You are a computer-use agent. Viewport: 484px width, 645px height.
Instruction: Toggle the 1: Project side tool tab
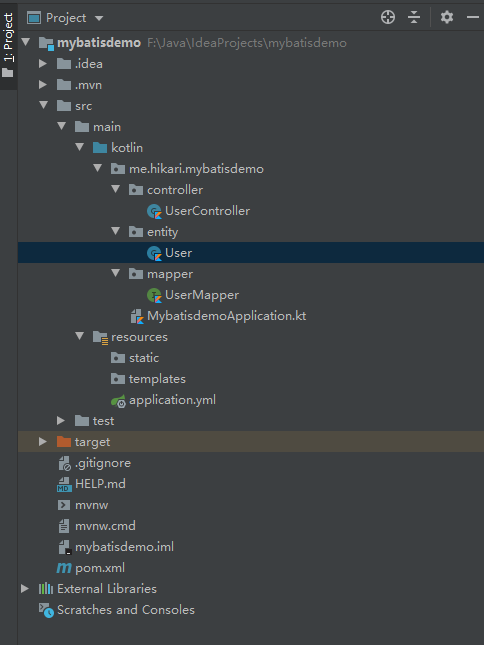[x=8, y=44]
